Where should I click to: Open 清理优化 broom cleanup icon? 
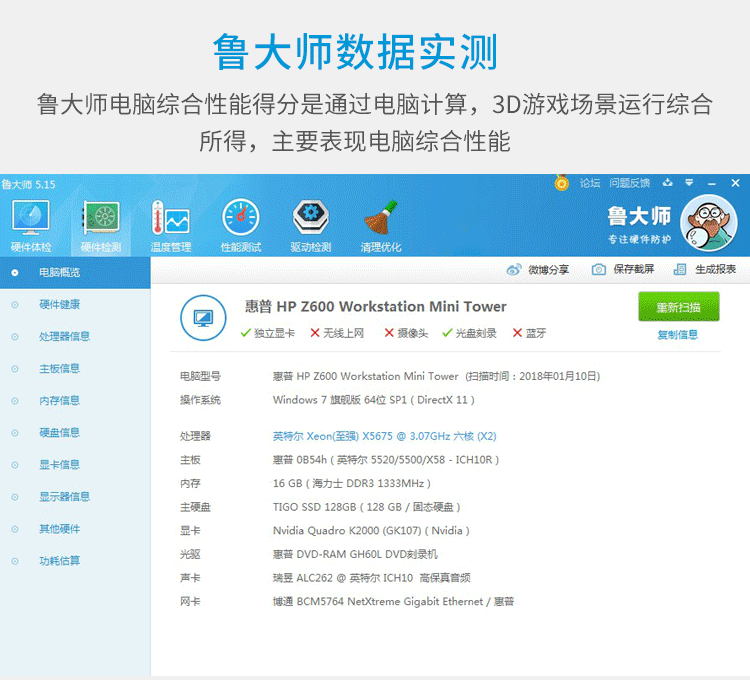coord(380,224)
